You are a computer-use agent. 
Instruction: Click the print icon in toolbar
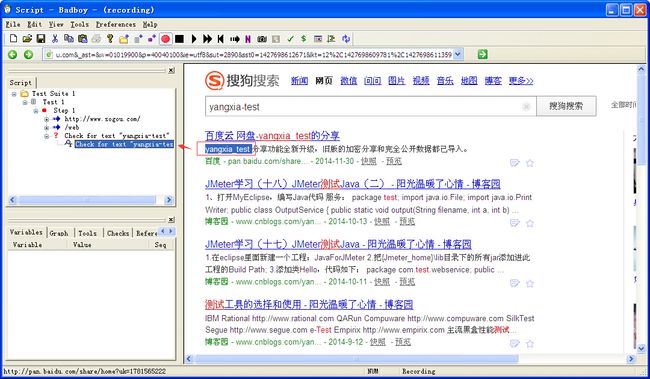tap(96, 39)
